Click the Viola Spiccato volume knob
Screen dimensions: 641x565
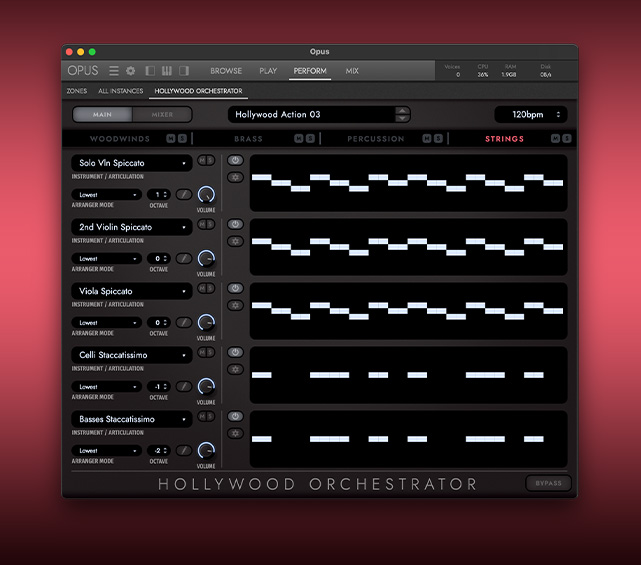coord(206,323)
